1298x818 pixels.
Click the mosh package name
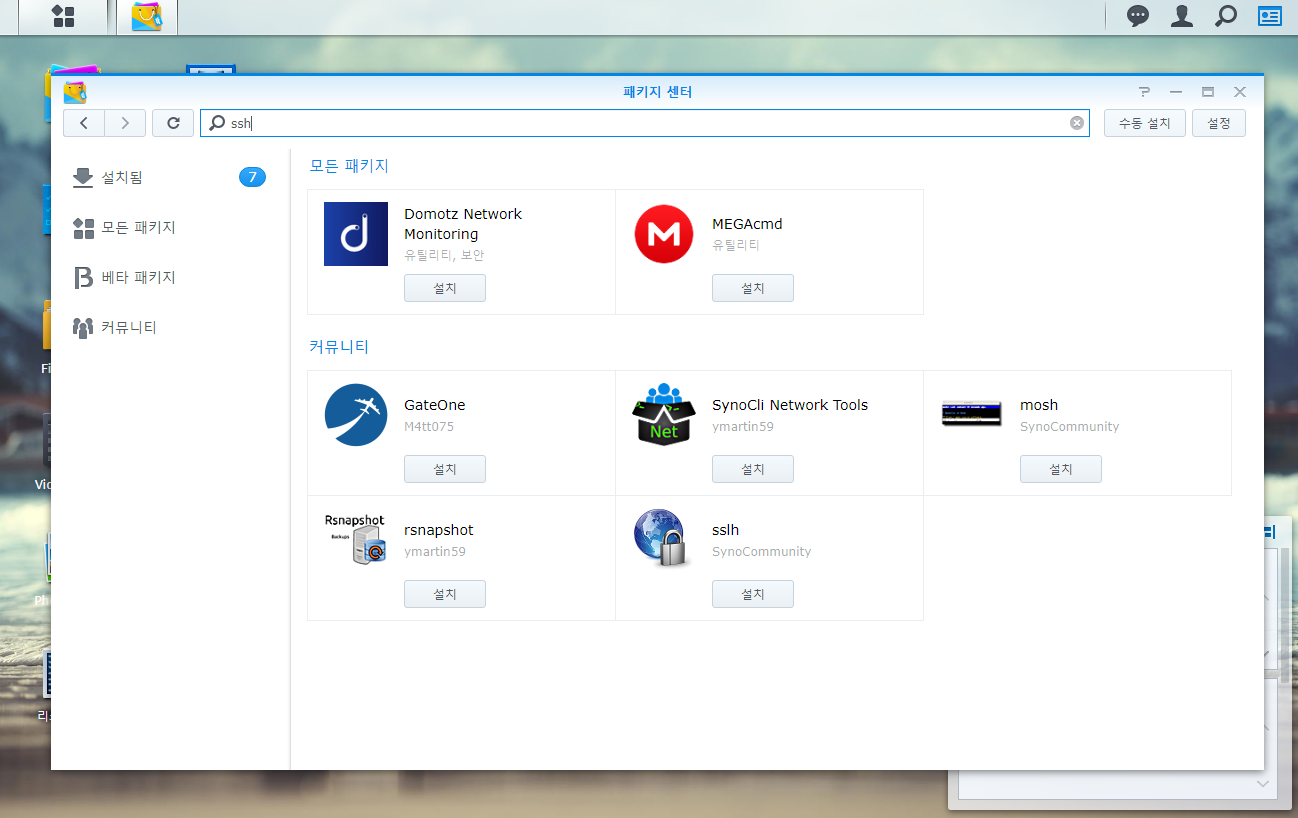coord(1039,405)
